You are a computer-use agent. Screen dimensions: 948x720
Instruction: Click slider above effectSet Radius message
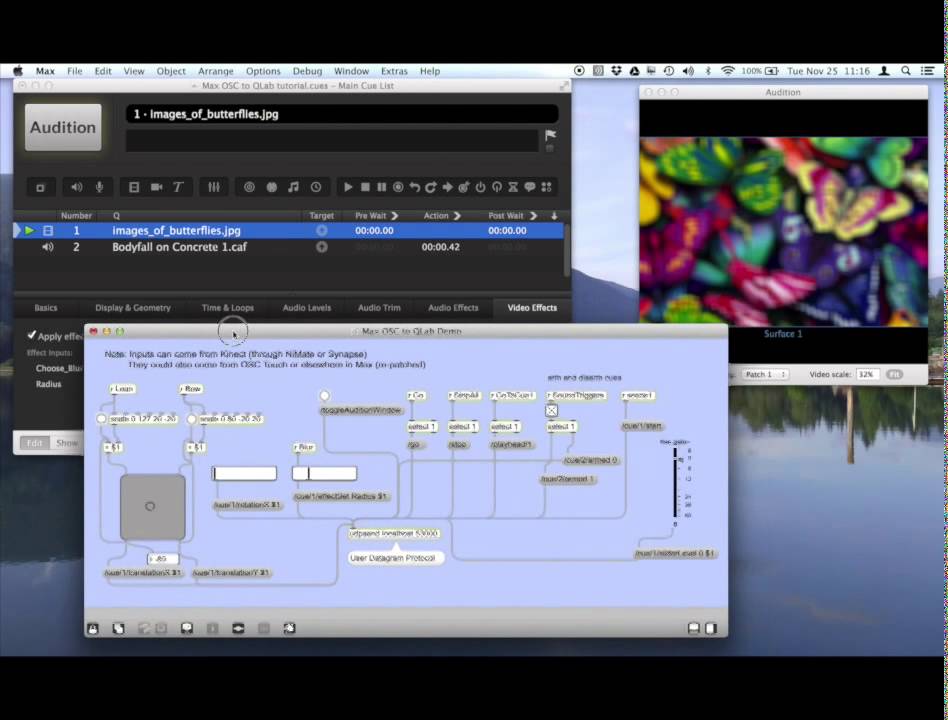pos(325,473)
